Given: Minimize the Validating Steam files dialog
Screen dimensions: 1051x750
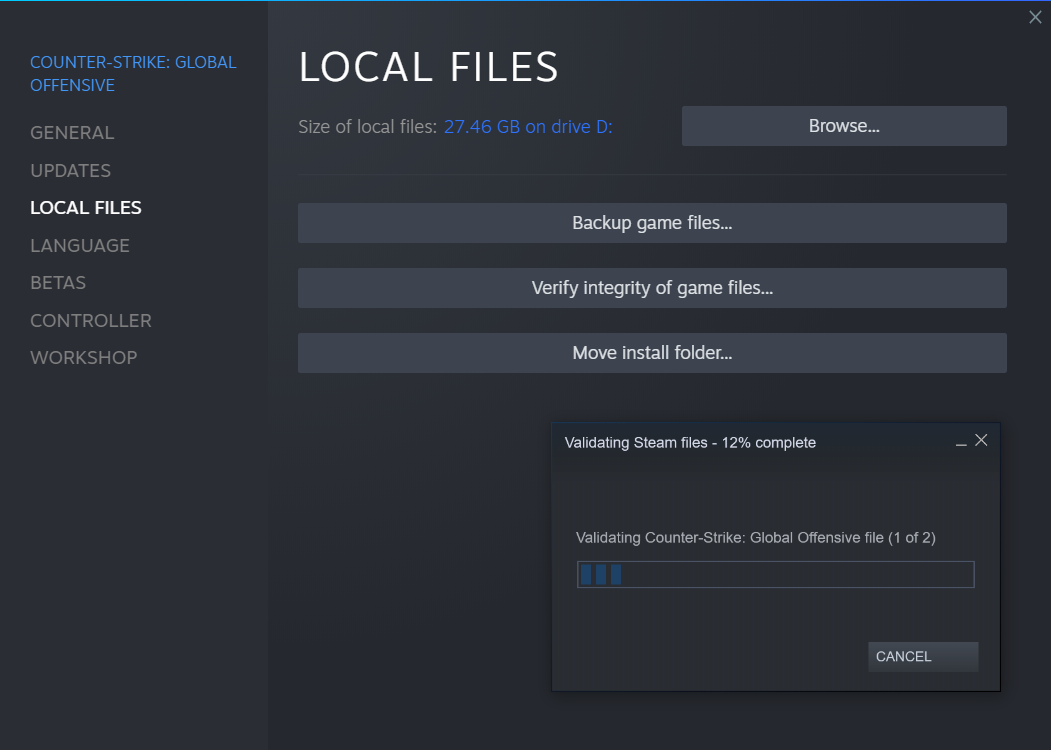Looking at the screenshot, I should pyautogui.click(x=961, y=442).
